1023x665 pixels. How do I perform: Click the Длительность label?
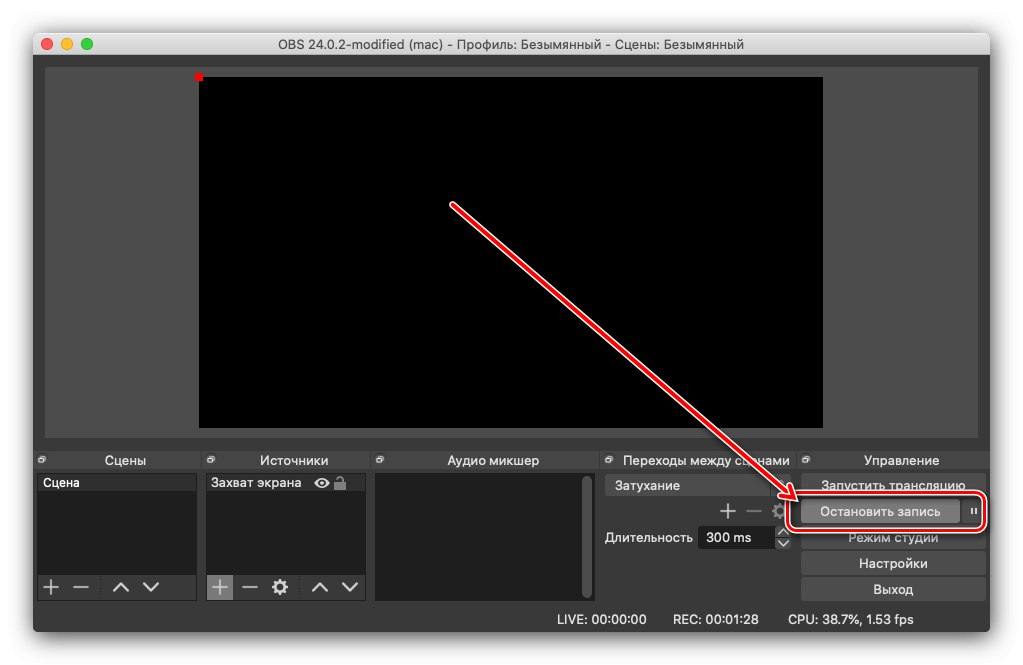point(649,538)
